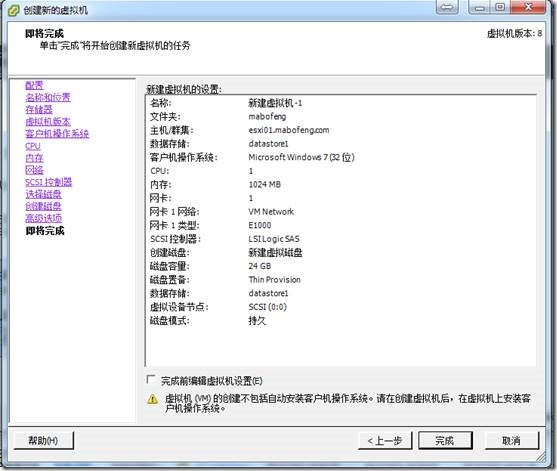Enable the edit VM settings before completion checkbox
This screenshot has width=557, height=471.
point(151,379)
